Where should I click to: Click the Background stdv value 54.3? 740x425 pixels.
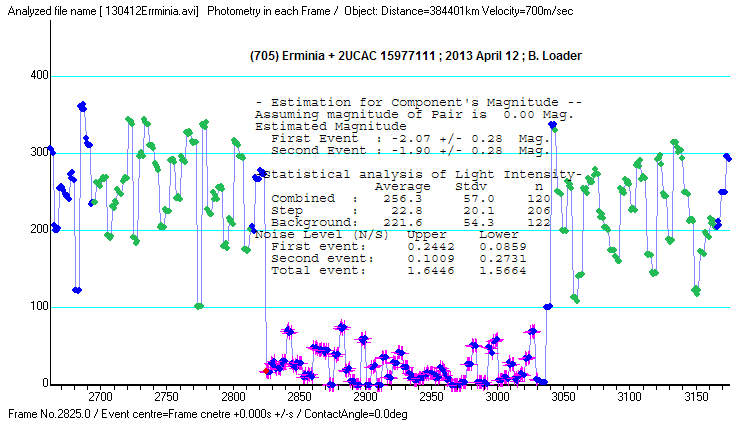479,222
